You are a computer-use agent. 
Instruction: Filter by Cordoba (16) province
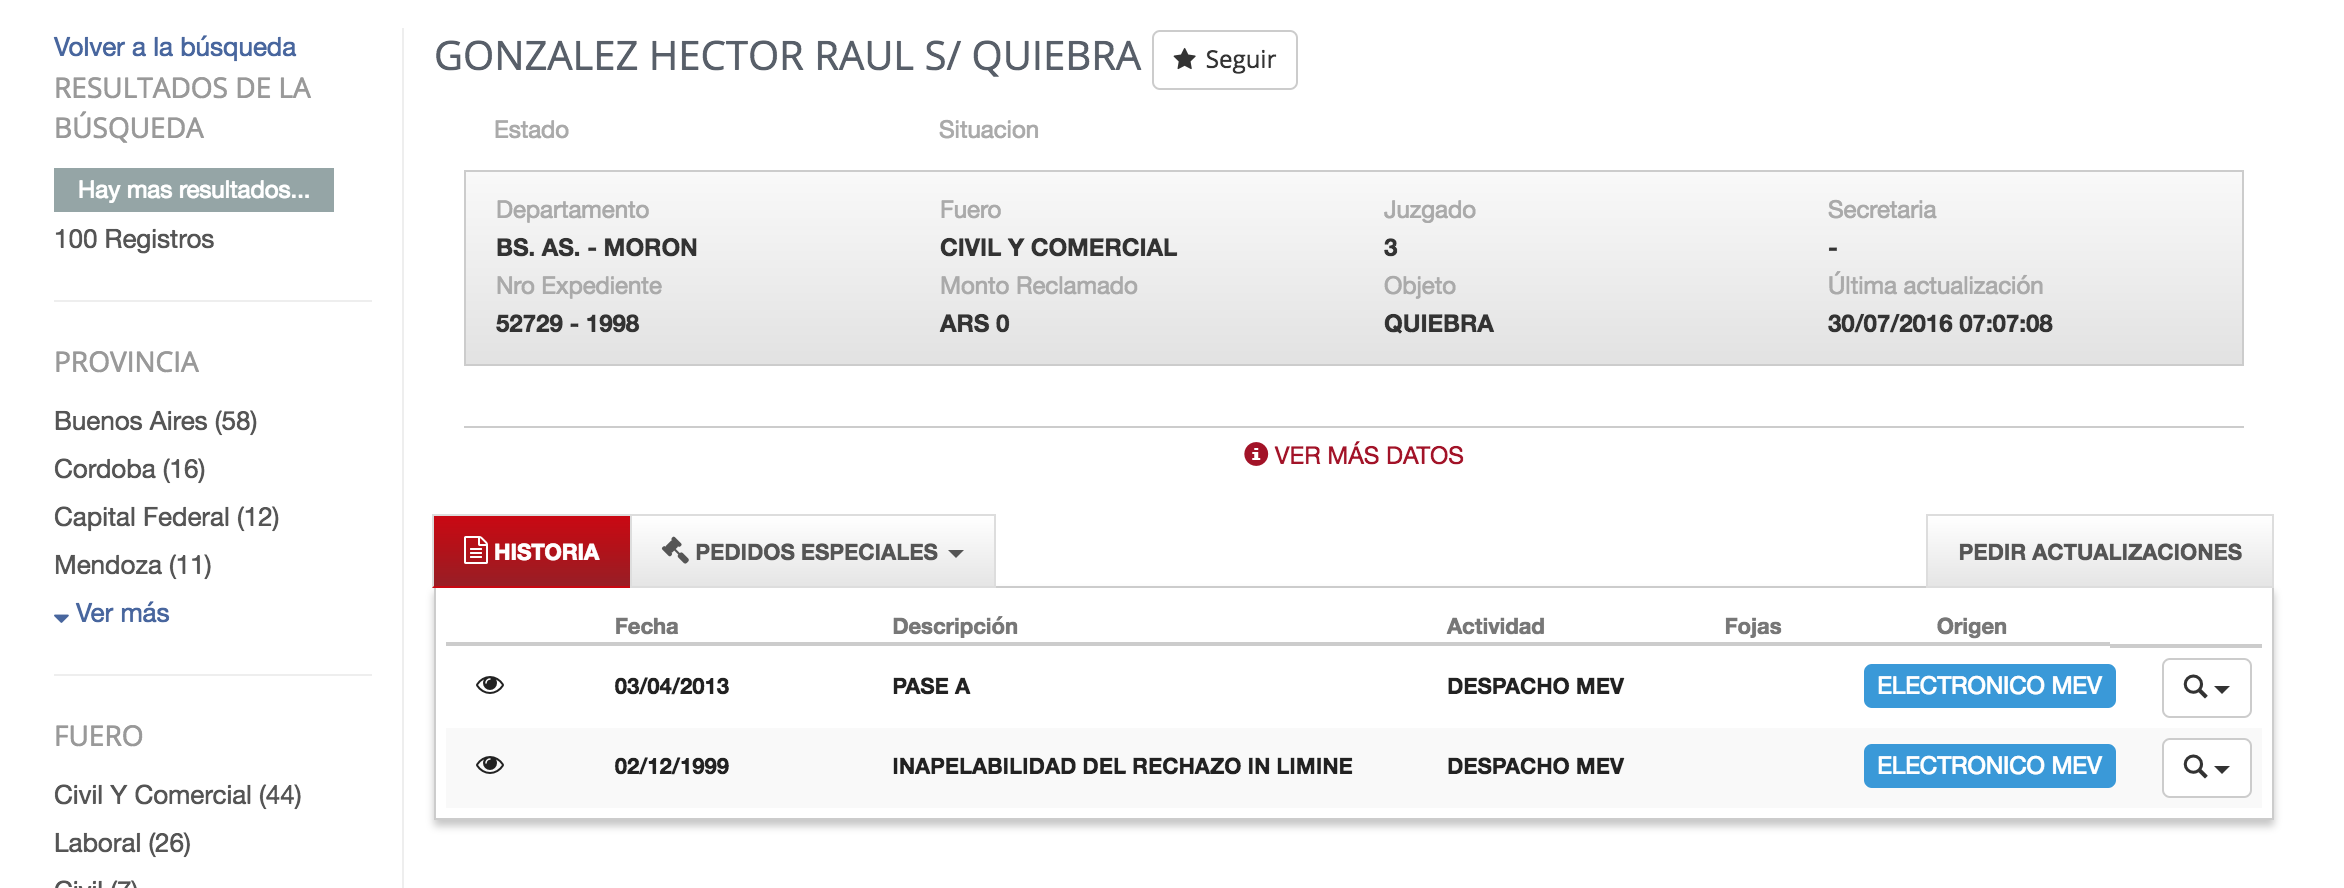pos(130,469)
